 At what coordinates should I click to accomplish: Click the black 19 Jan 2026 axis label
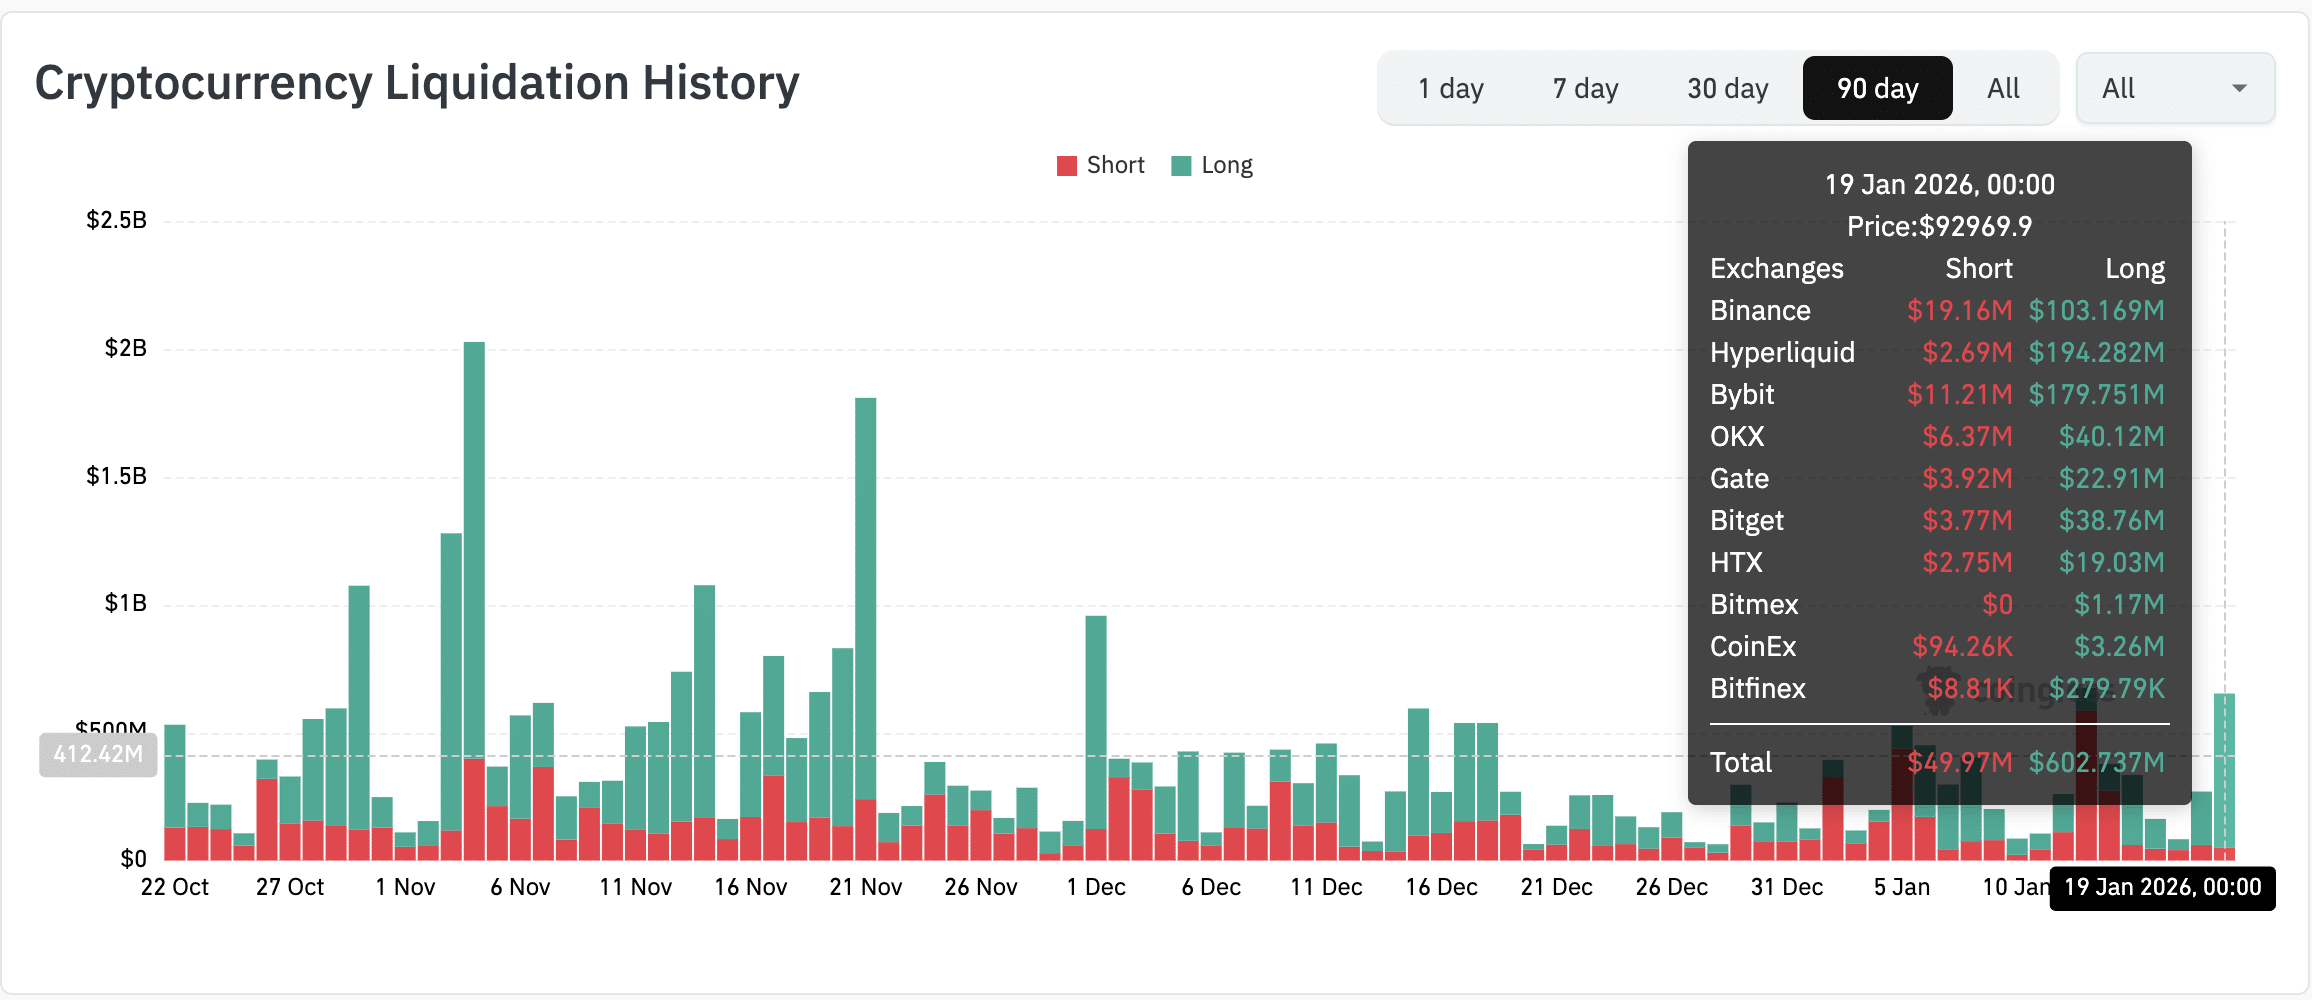[x=2162, y=888]
